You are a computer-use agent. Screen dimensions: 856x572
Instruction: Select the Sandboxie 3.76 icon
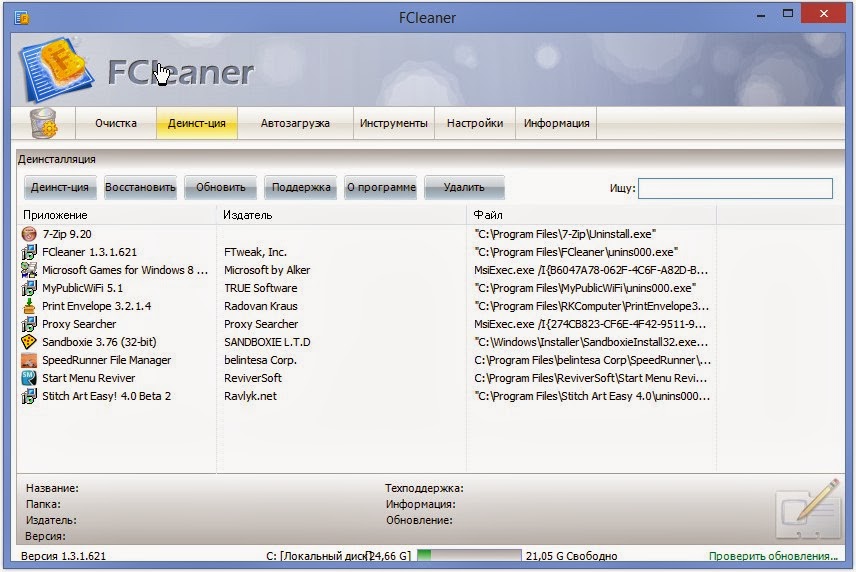[29, 342]
